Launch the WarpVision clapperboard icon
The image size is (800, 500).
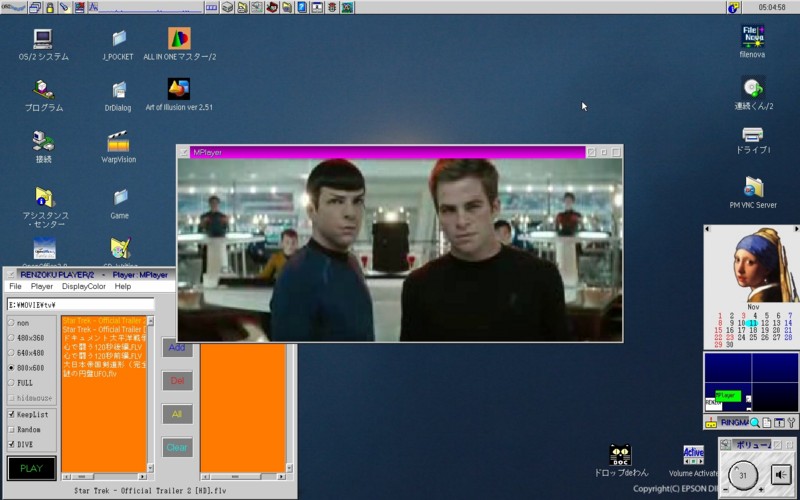(118, 141)
